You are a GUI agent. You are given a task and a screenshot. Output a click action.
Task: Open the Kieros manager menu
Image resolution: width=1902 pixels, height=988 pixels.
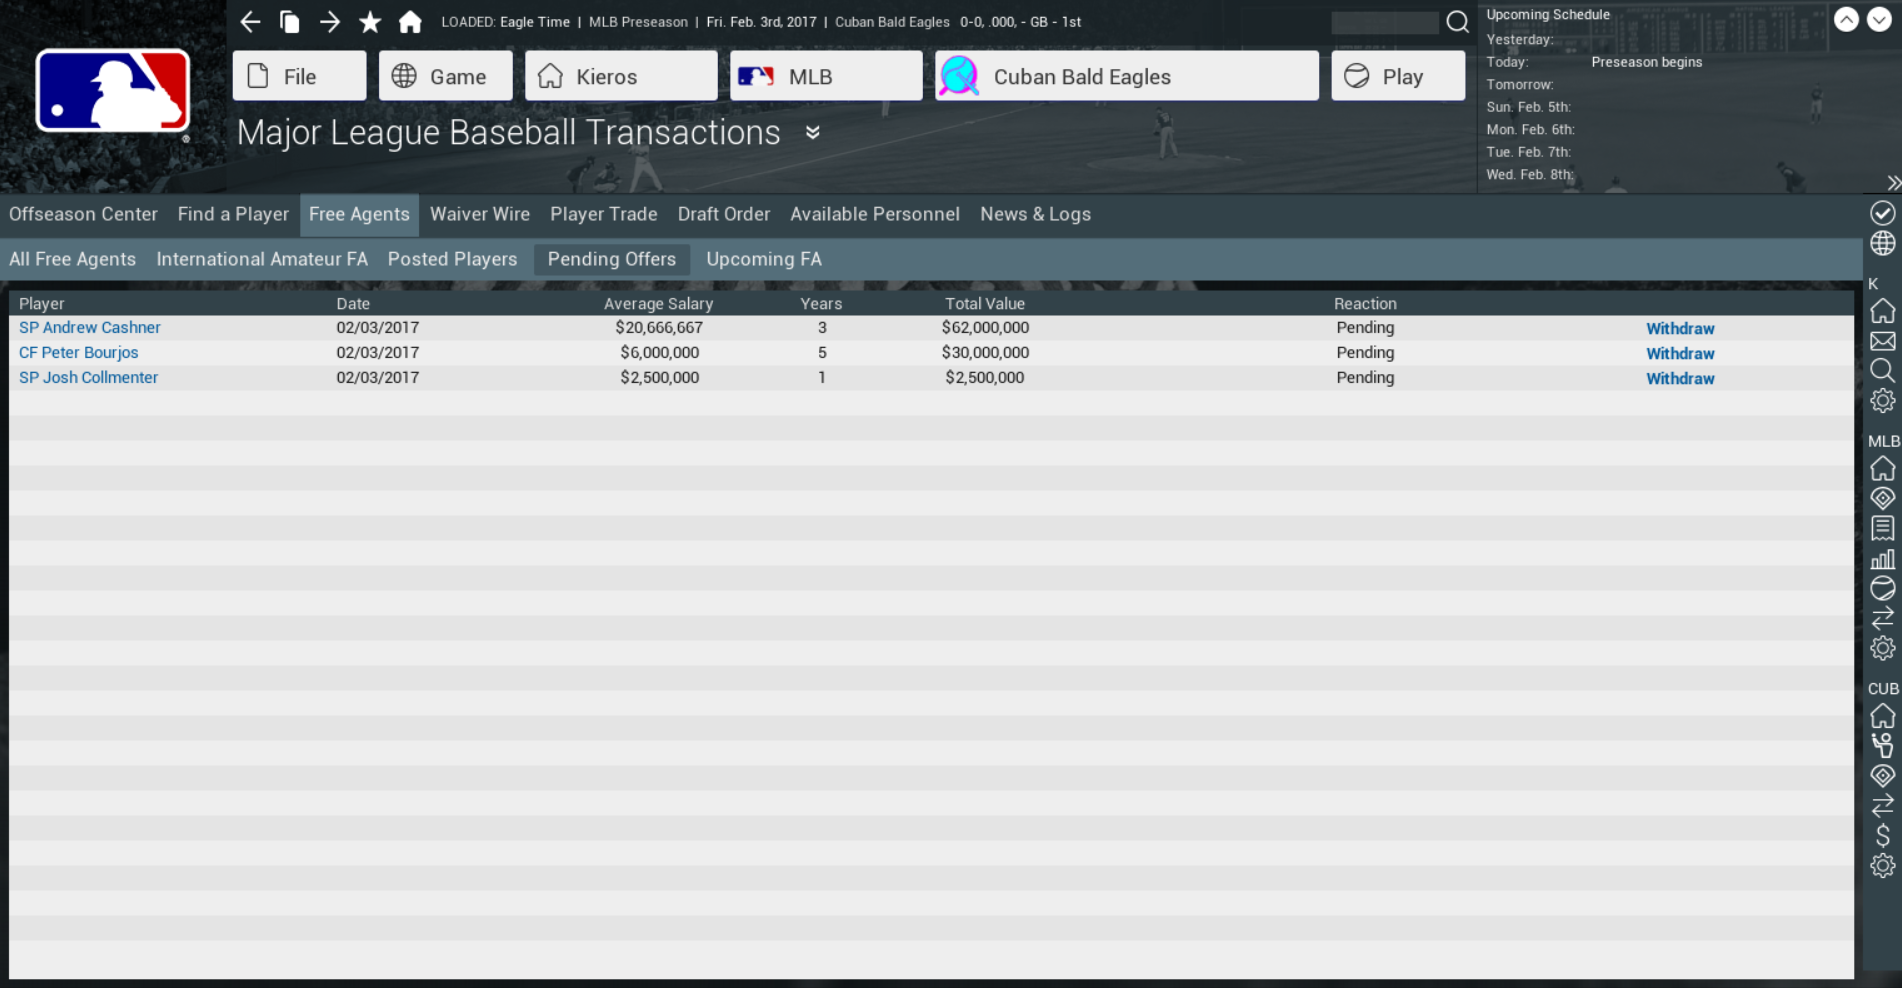click(x=621, y=76)
